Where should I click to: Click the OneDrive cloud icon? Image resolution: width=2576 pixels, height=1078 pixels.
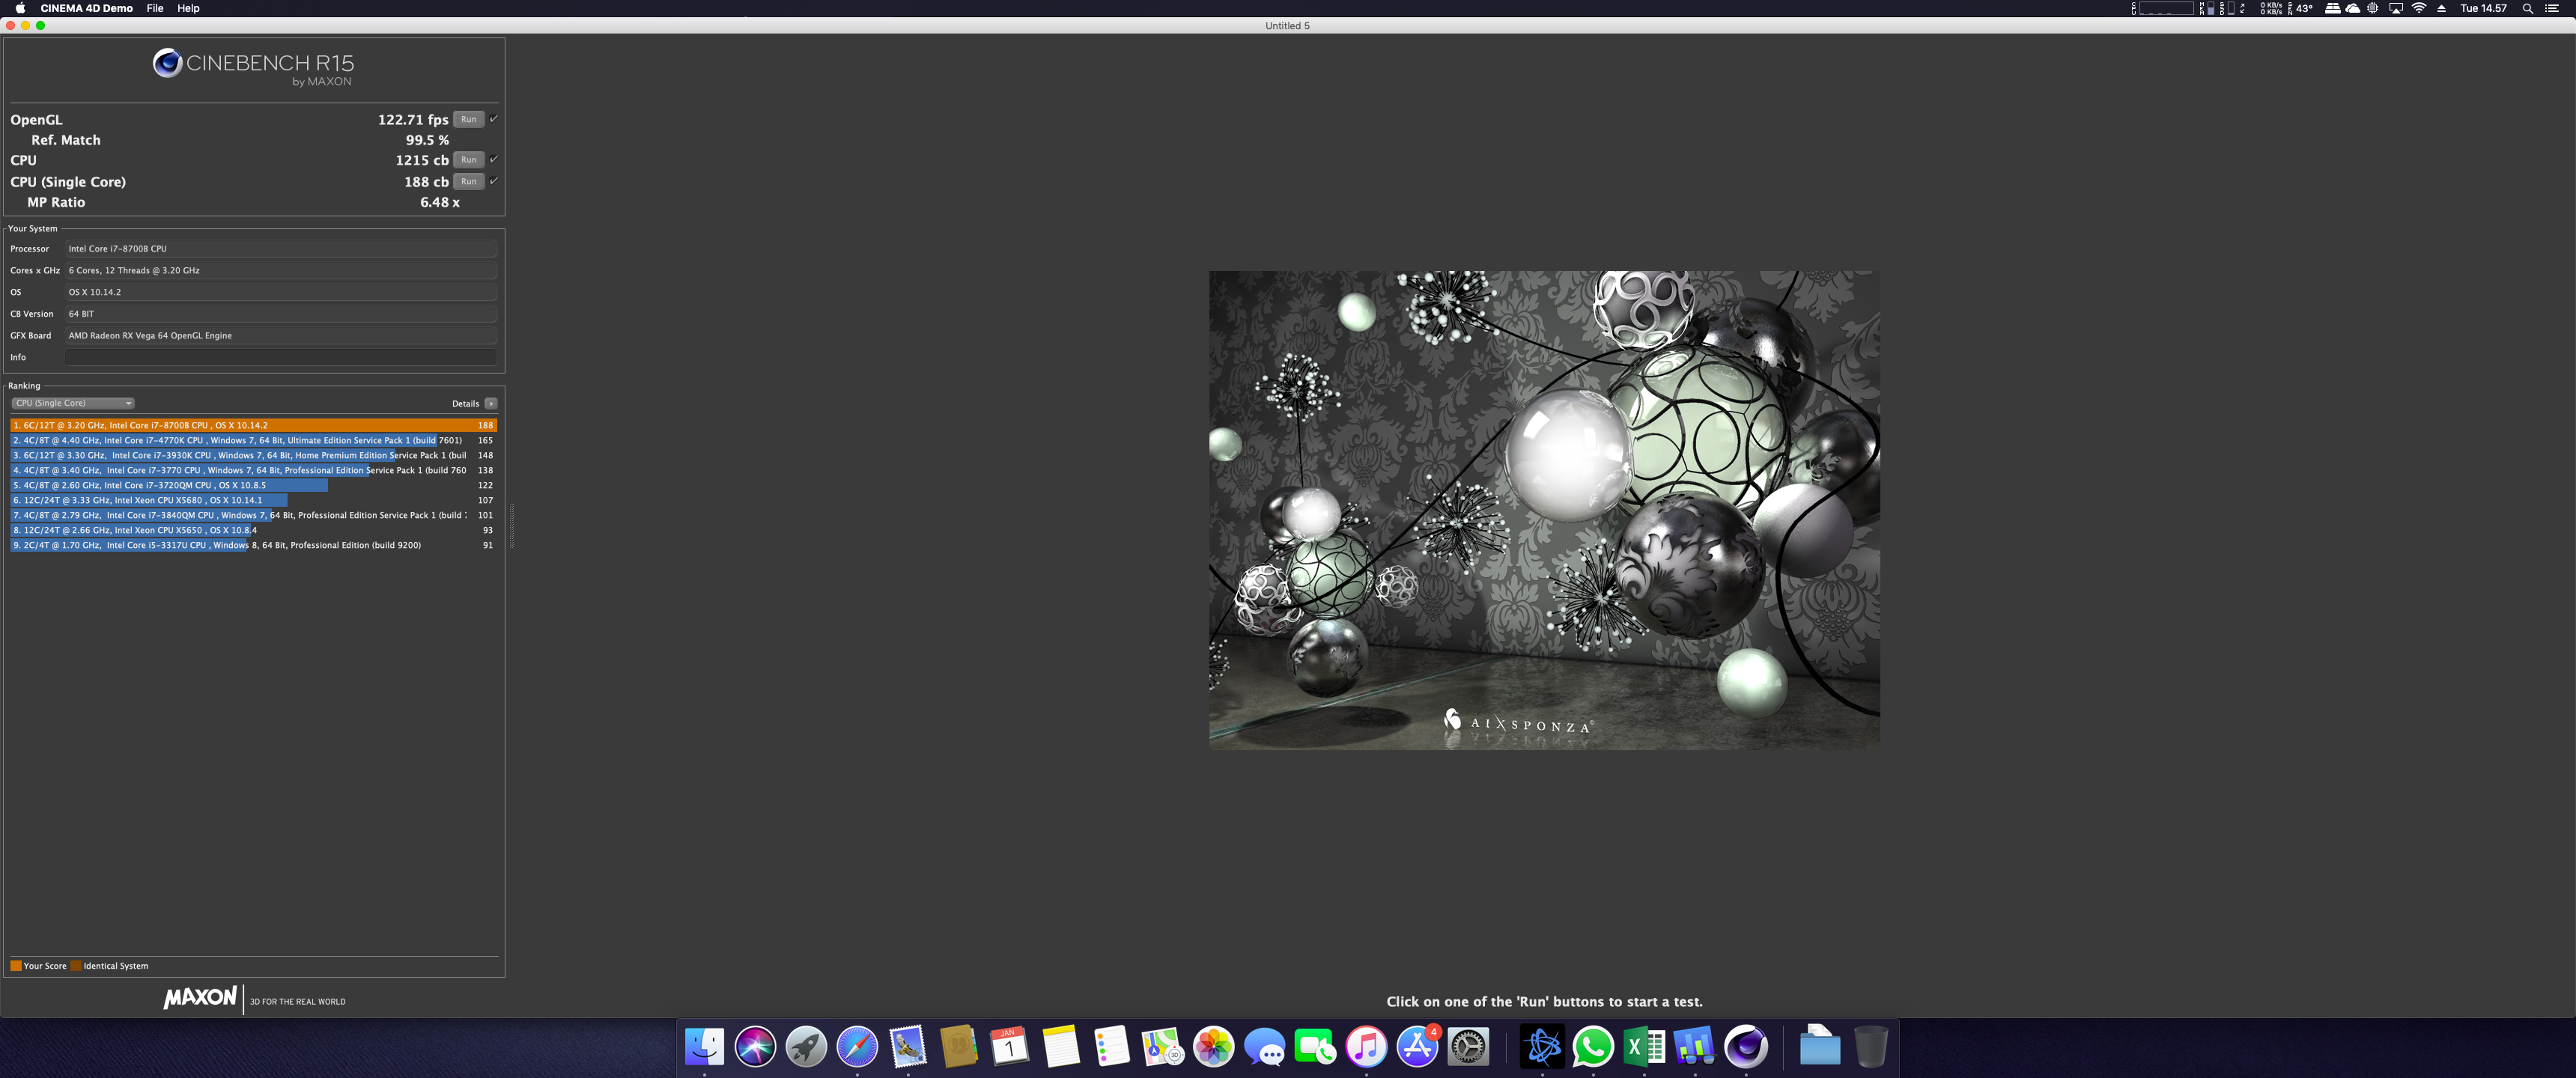(x=2353, y=8)
